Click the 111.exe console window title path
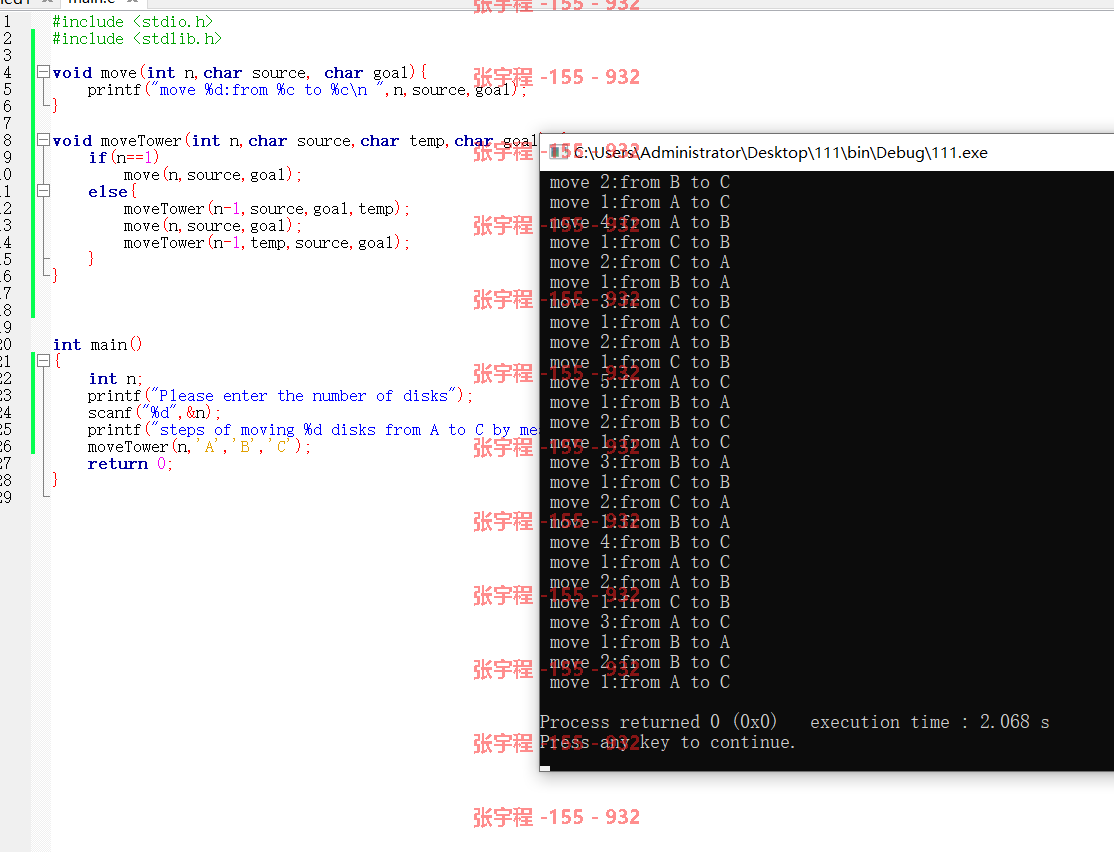This screenshot has width=1114, height=852. tap(781, 153)
